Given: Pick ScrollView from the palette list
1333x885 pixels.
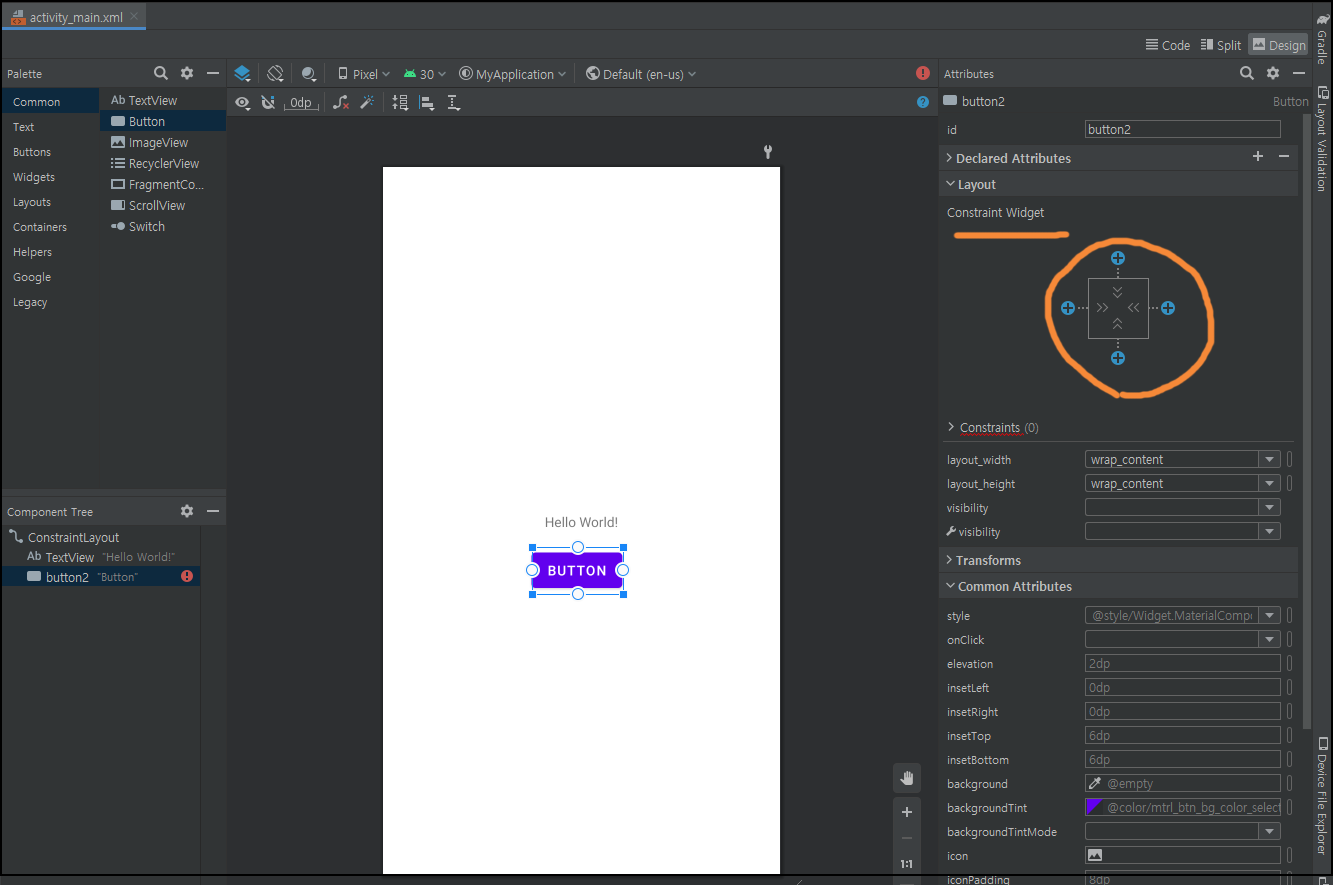Looking at the screenshot, I should 163,205.
